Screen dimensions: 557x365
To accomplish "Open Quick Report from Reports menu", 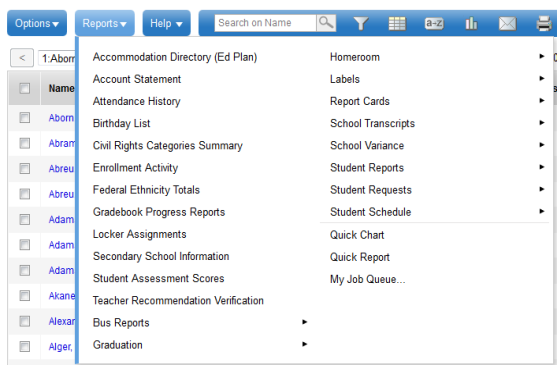I will 360,257.
